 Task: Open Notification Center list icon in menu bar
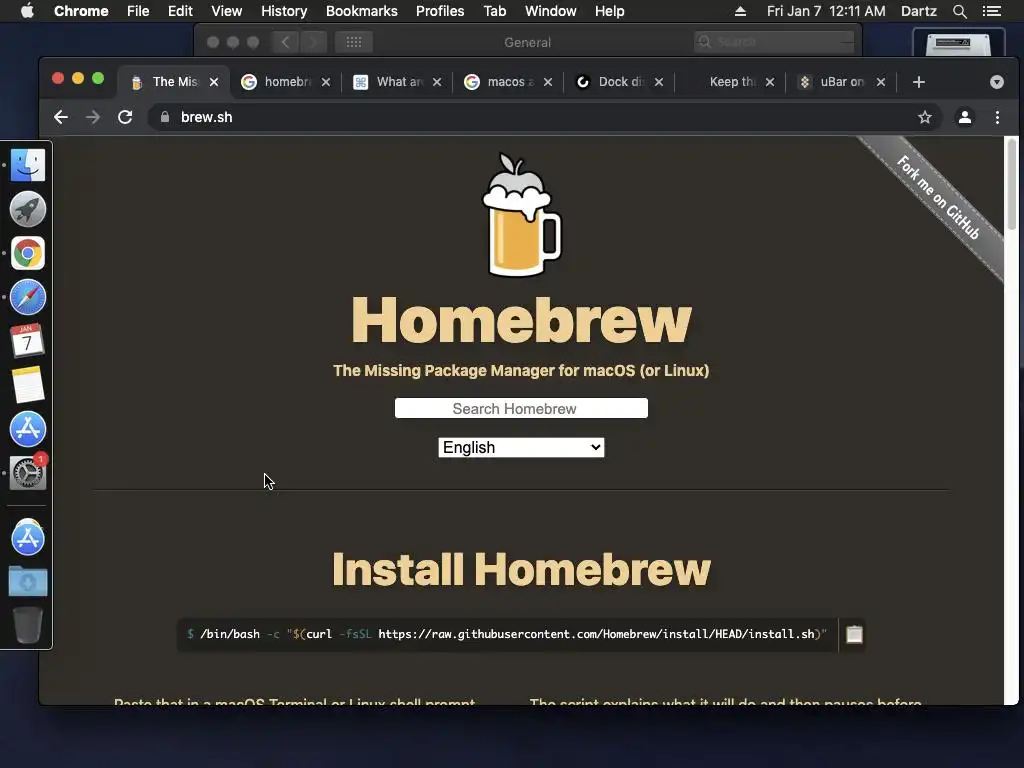coord(992,11)
